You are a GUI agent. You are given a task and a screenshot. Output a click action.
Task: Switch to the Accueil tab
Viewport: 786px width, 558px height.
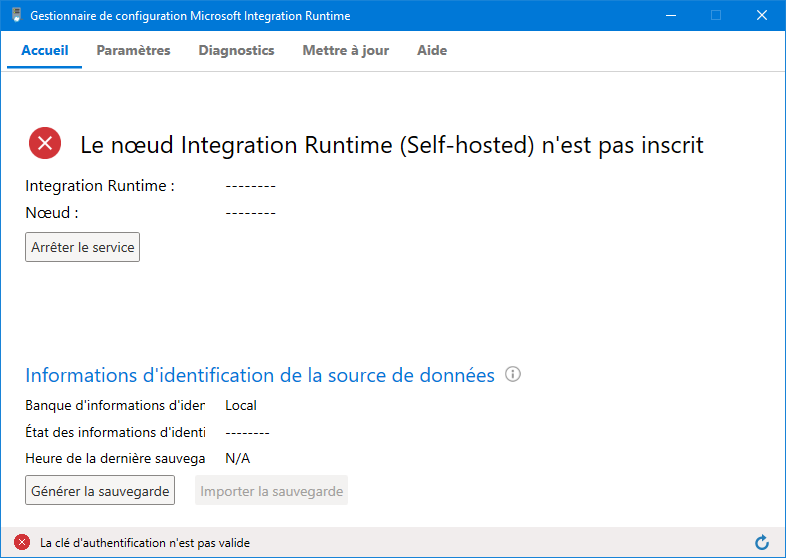tap(45, 50)
